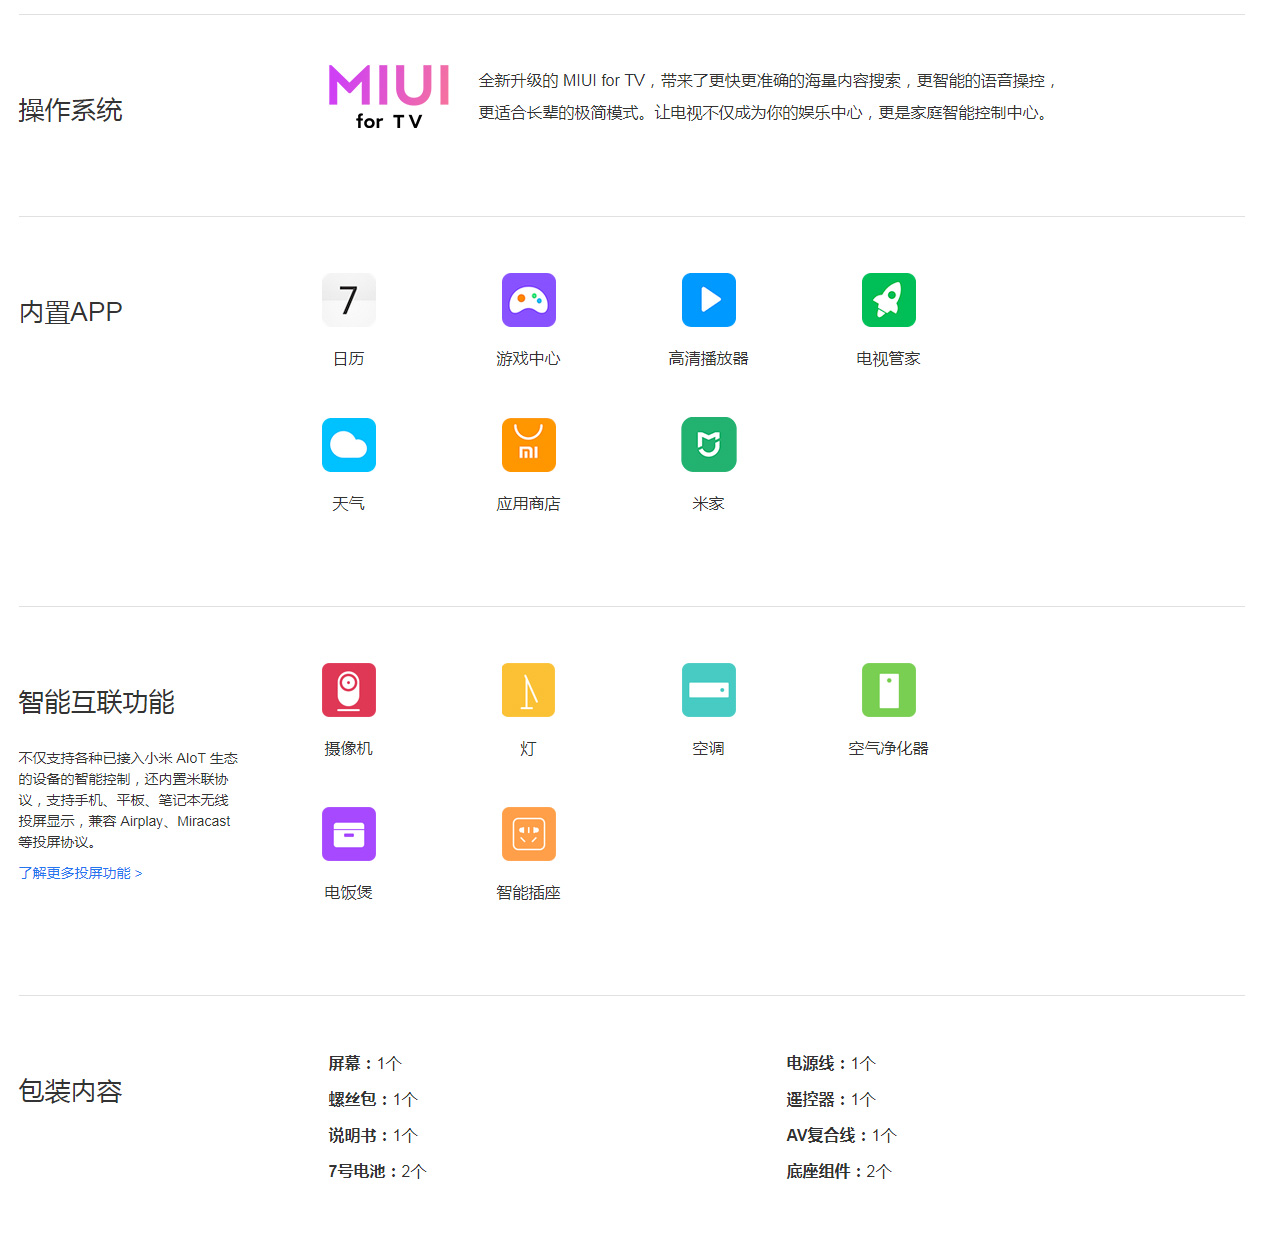1263x1234 pixels.
Task: Click the AIoT smart control description paragraph
Action: click(x=128, y=800)
